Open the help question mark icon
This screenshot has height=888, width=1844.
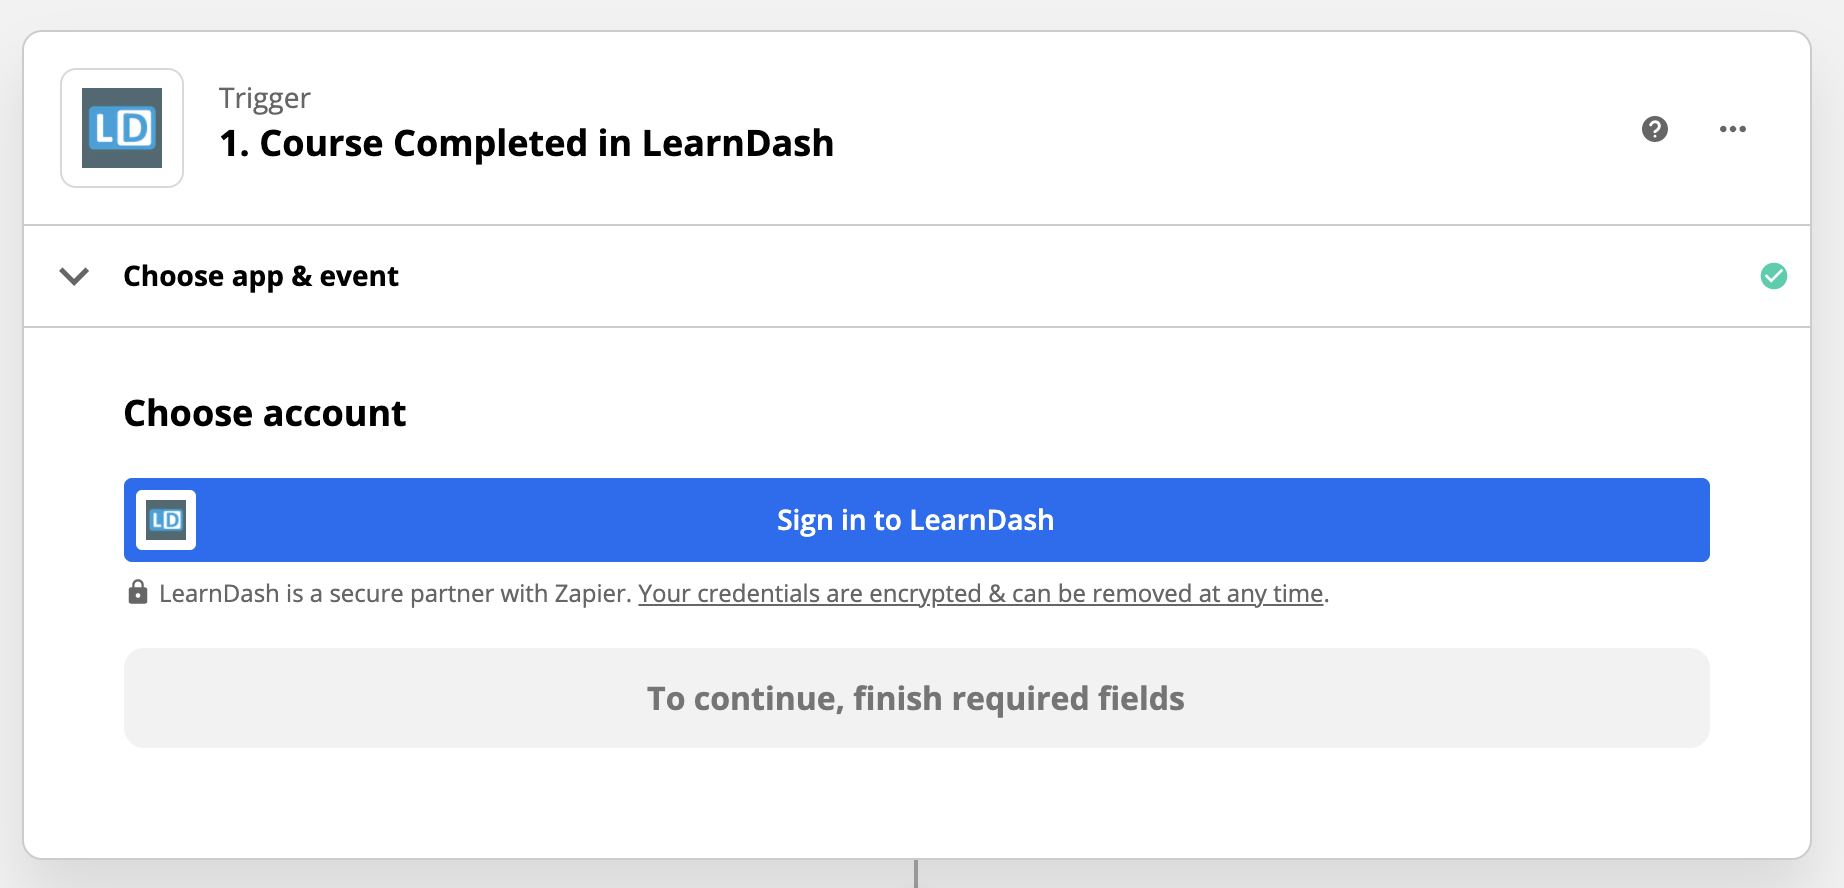tap(1655, 129)
